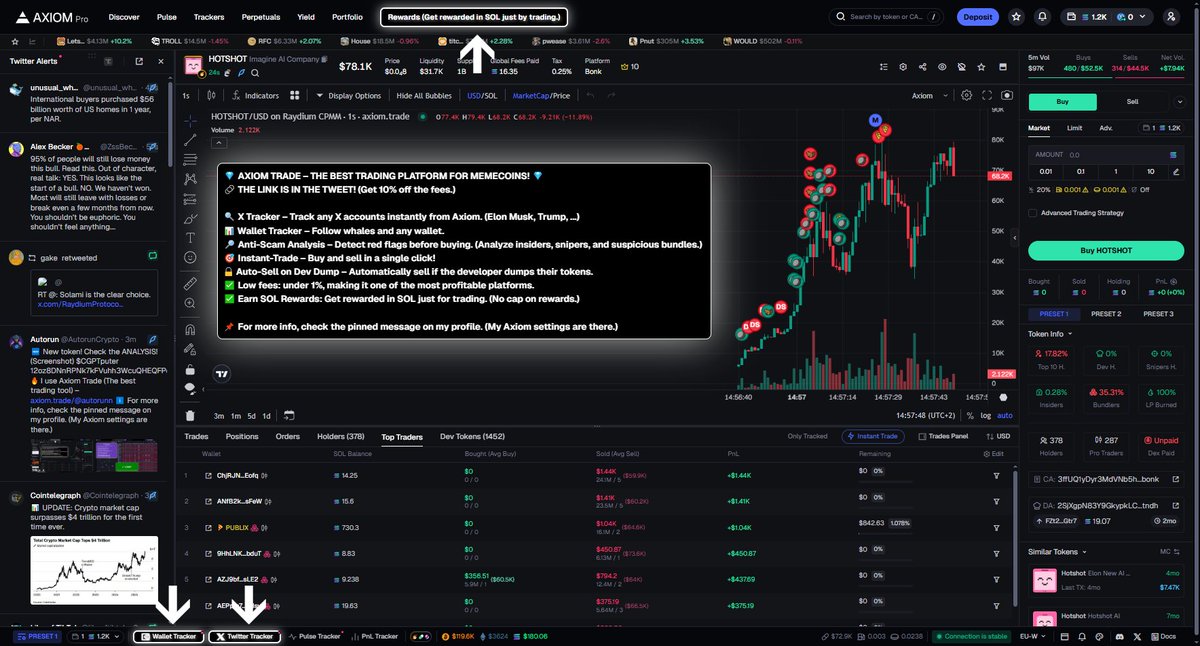Open Pulse Tracker in bottom bar

click(x=315, y=636)
